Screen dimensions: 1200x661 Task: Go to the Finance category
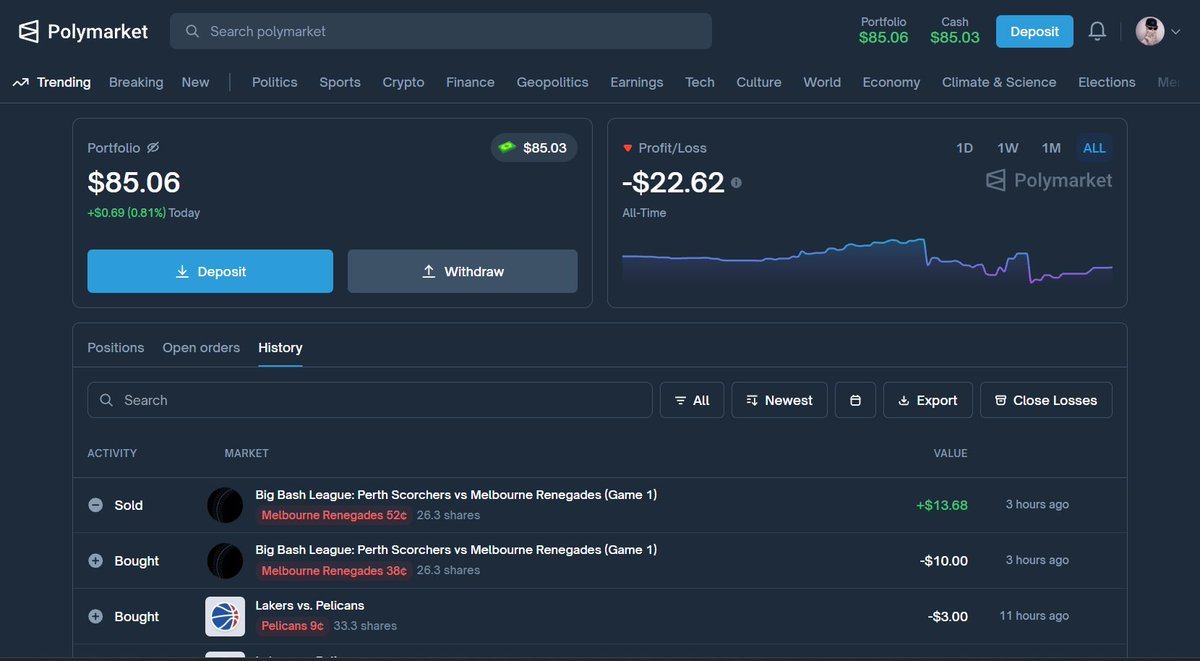coord(470,82)
